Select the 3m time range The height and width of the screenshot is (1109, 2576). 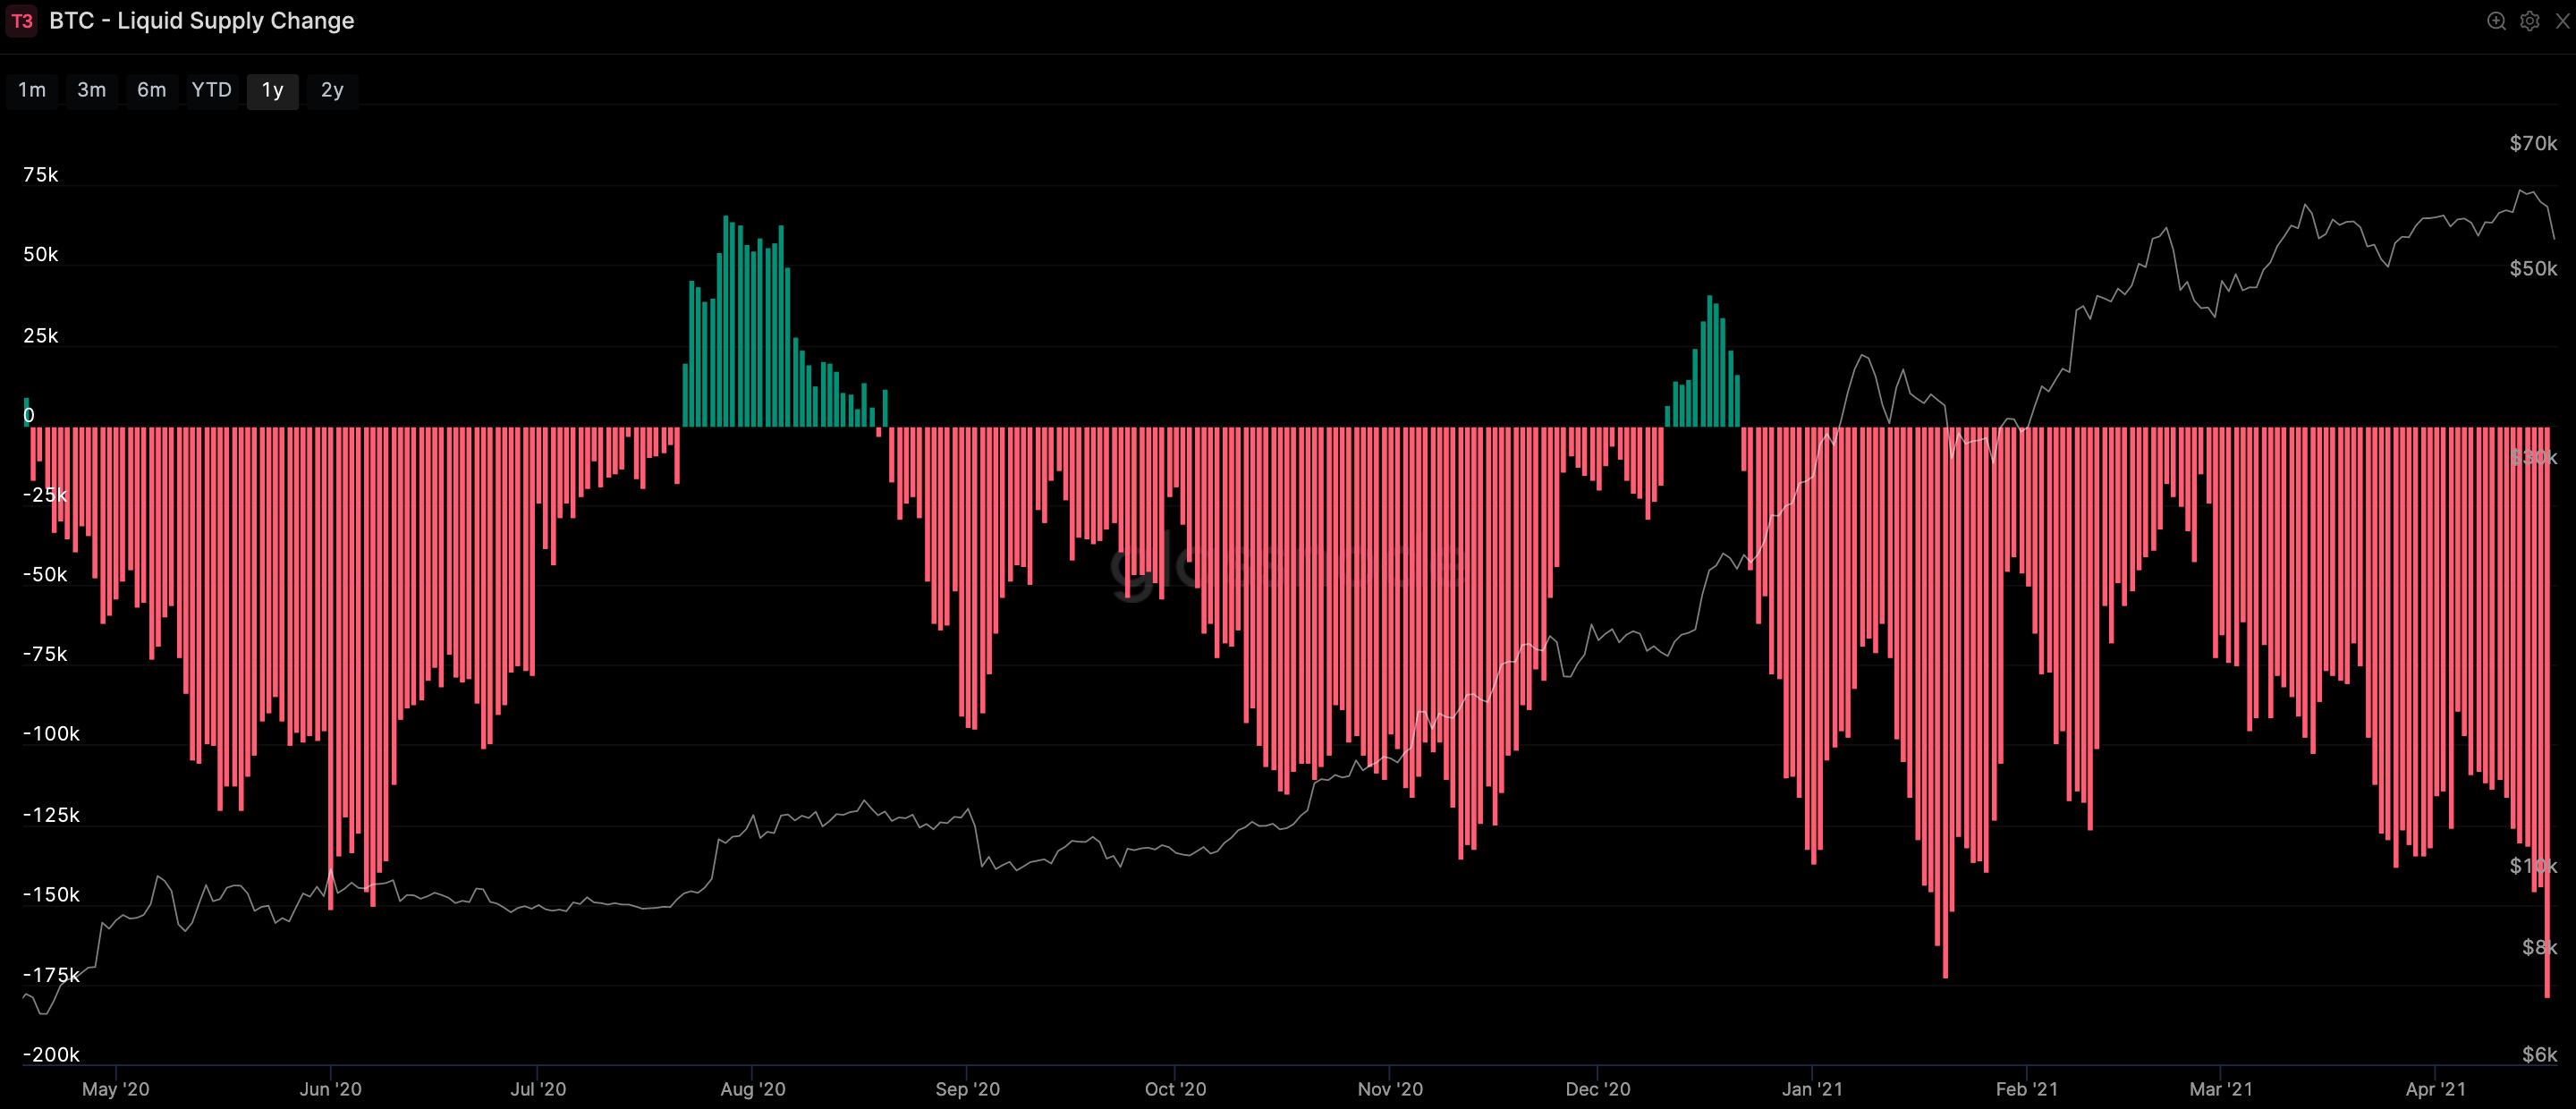click(92, 90)
